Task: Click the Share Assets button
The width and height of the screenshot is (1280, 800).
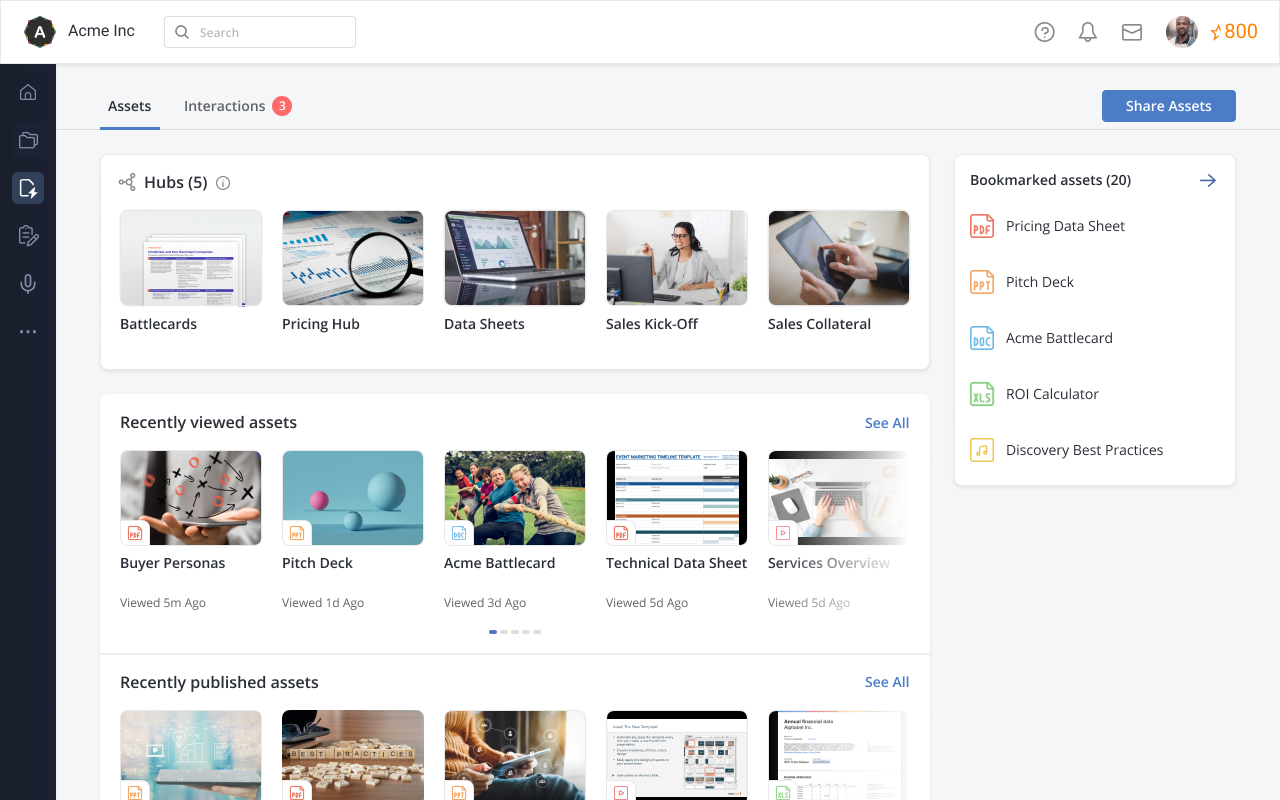Action: click(x=1168, y=105)
